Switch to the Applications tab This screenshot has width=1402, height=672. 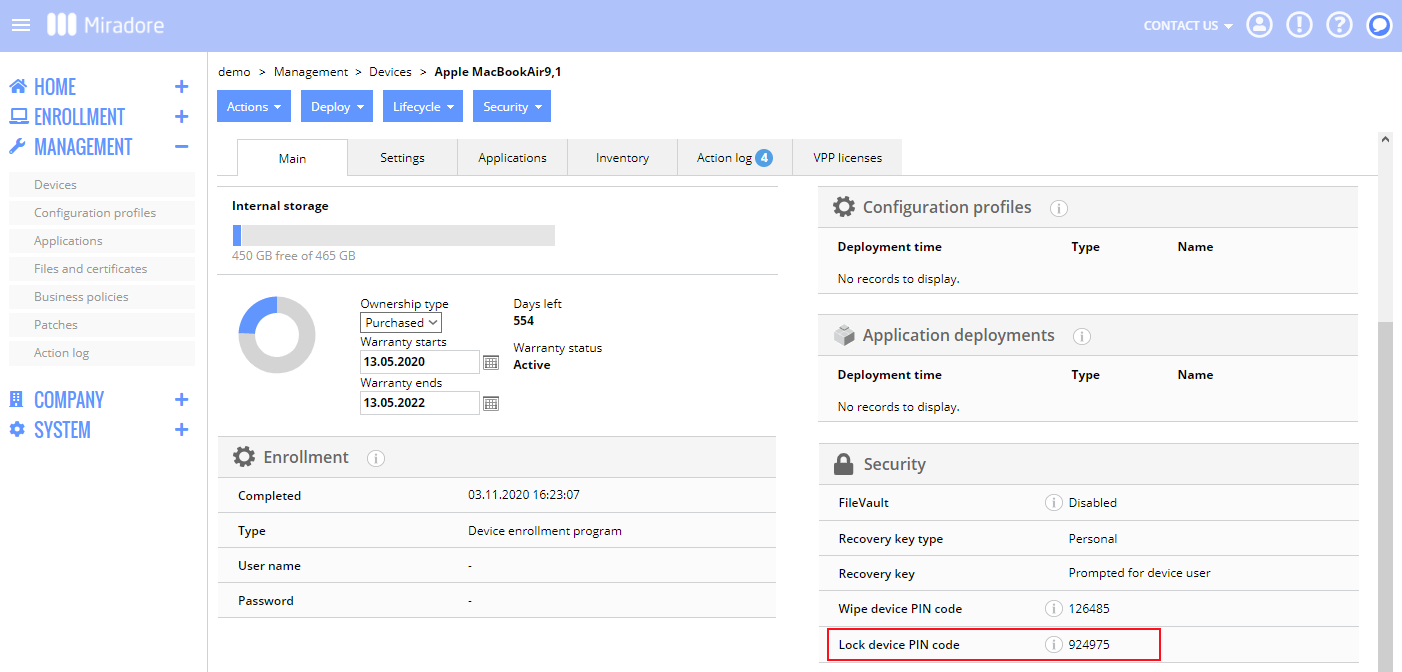(512, 158)
